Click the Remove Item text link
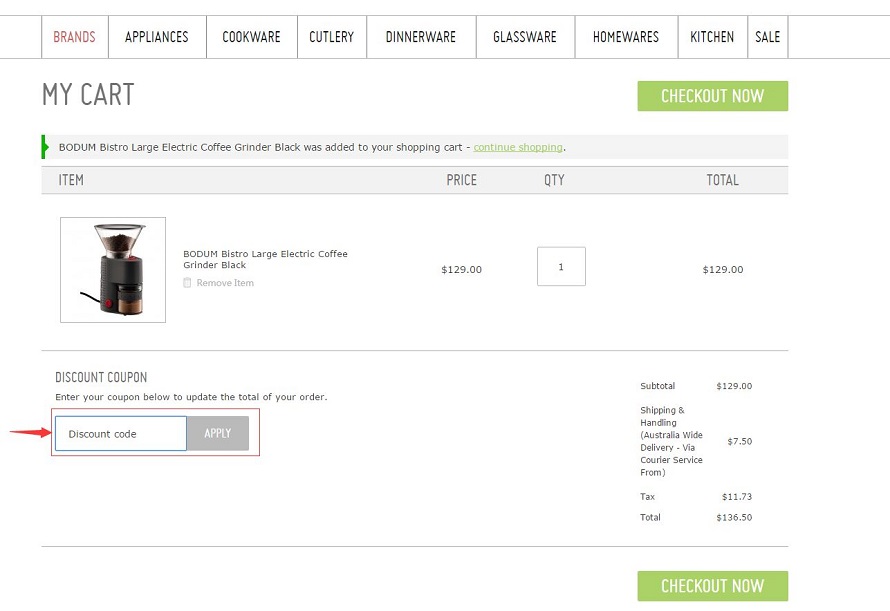Viewport: 890px width, 611px height. tap(224, 283)
